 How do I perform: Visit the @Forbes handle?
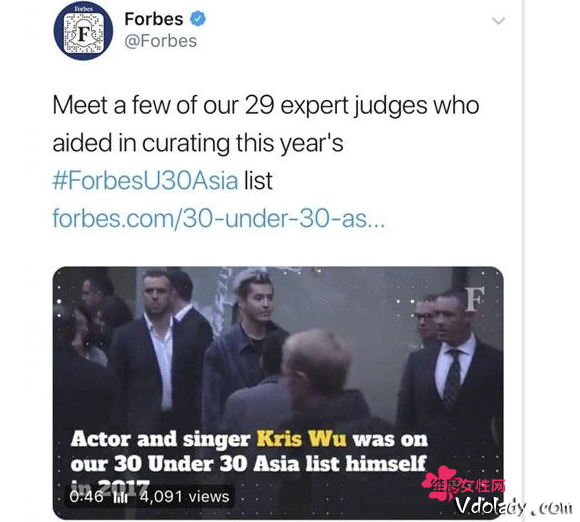click(160, 41)
